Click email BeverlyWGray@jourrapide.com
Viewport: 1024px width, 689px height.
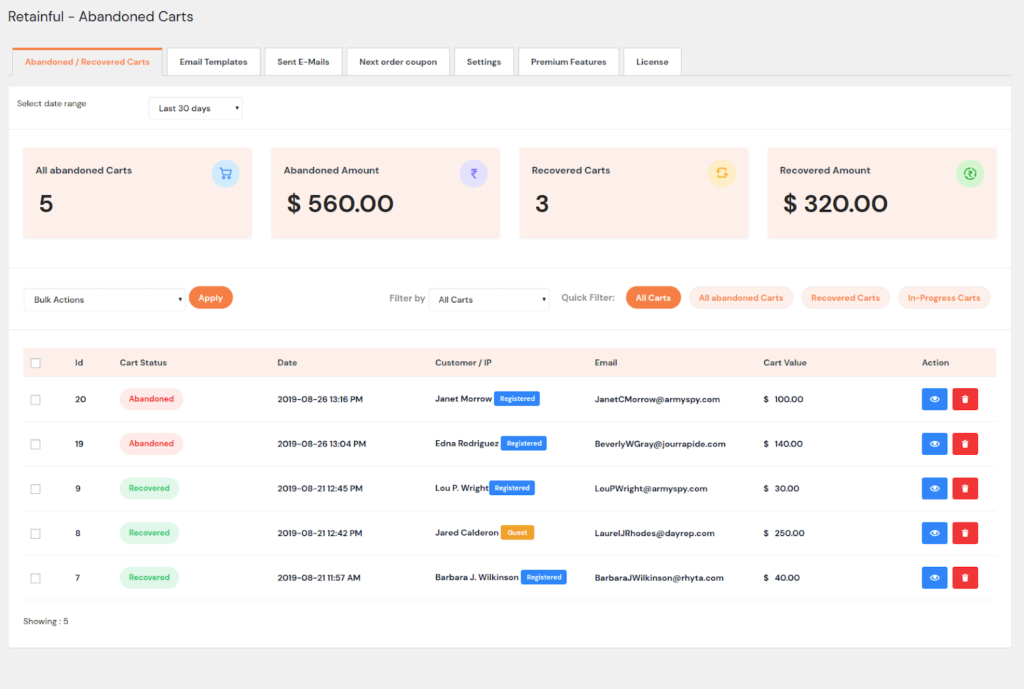click(660, 444)
